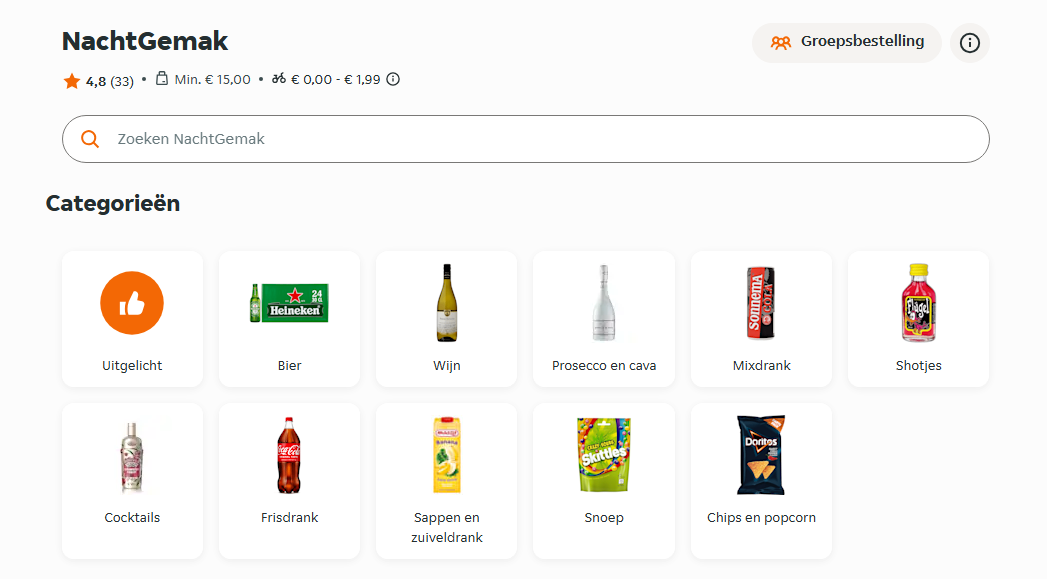Choose the Prosecco en cava category
The width and height of the screenshot is (1047, 579).
click(x=604, y=319)
